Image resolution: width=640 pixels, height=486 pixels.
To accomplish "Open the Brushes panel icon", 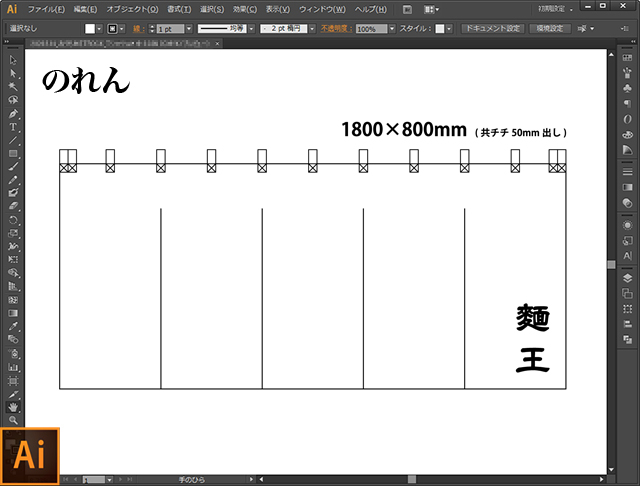I will (627, 73).
